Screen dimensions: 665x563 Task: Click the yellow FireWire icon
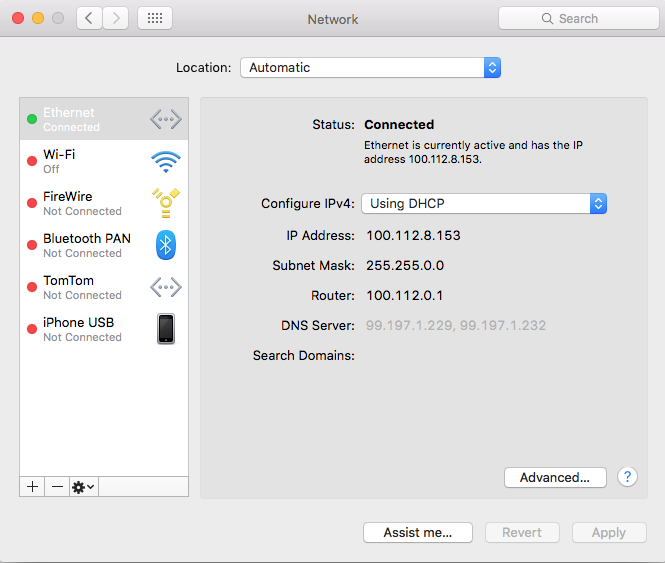pyautogui.click(x=166, y=203)
